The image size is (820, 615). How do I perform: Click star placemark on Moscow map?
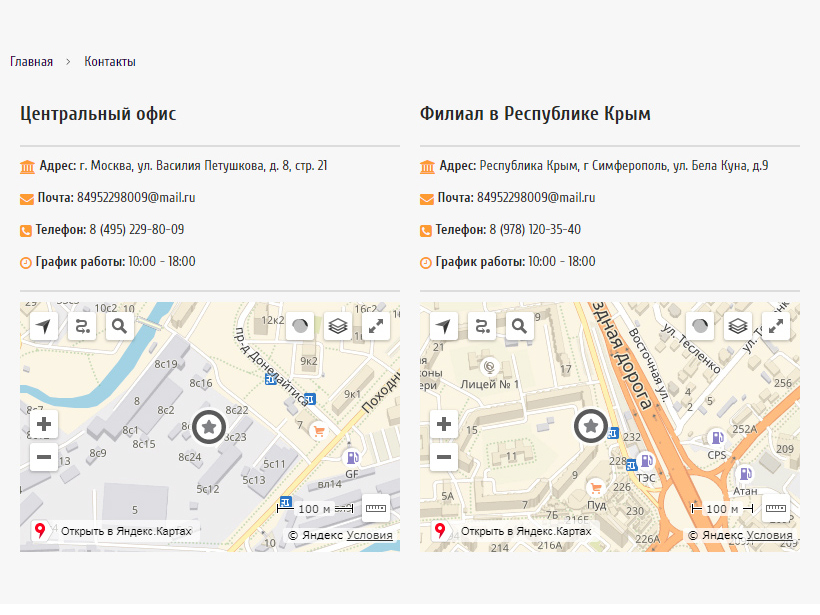[208, 427]
